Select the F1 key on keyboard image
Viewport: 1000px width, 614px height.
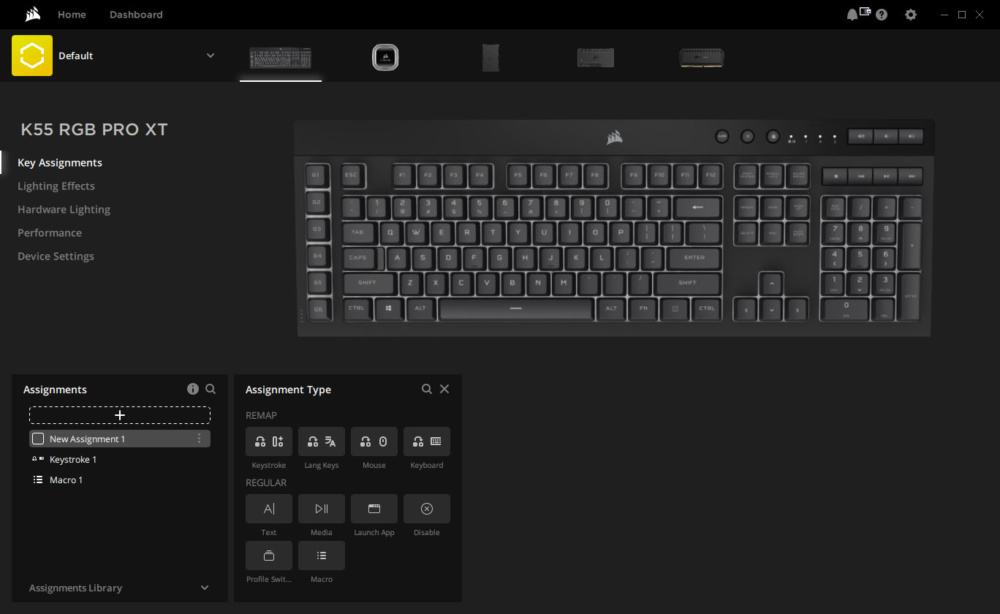pyautogui.click(x=402, y=176)
